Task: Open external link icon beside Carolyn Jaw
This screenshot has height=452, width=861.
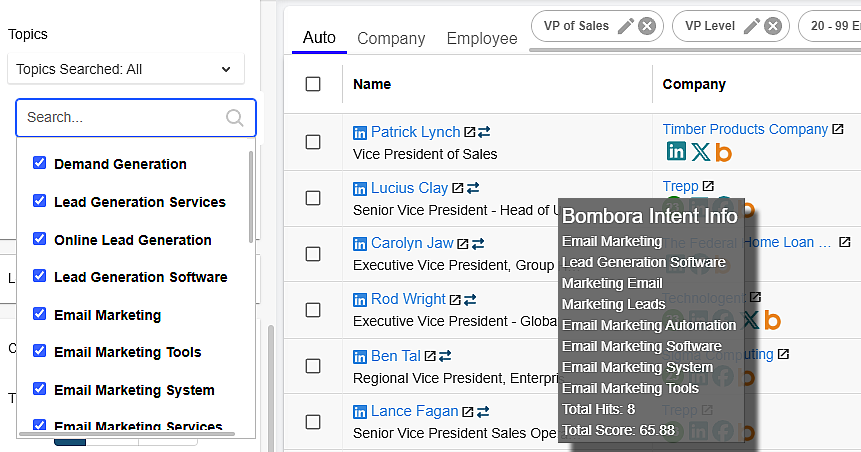Action: 463,243
